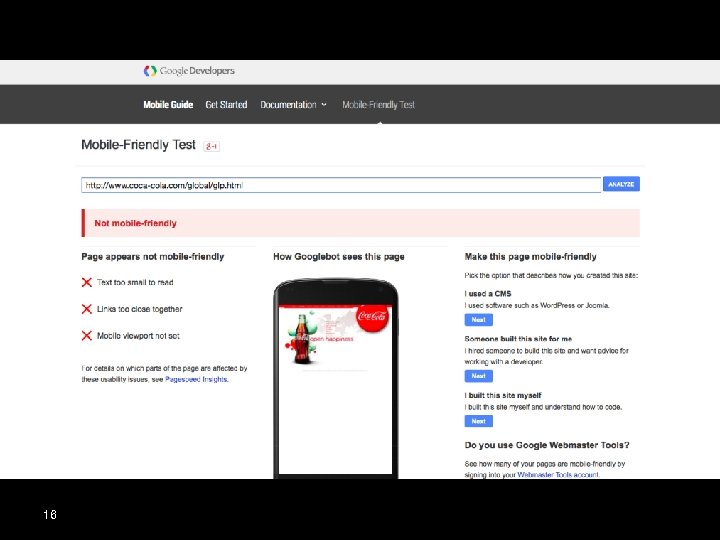
Task: Click the Analyze button
Action: coord(621,184)
